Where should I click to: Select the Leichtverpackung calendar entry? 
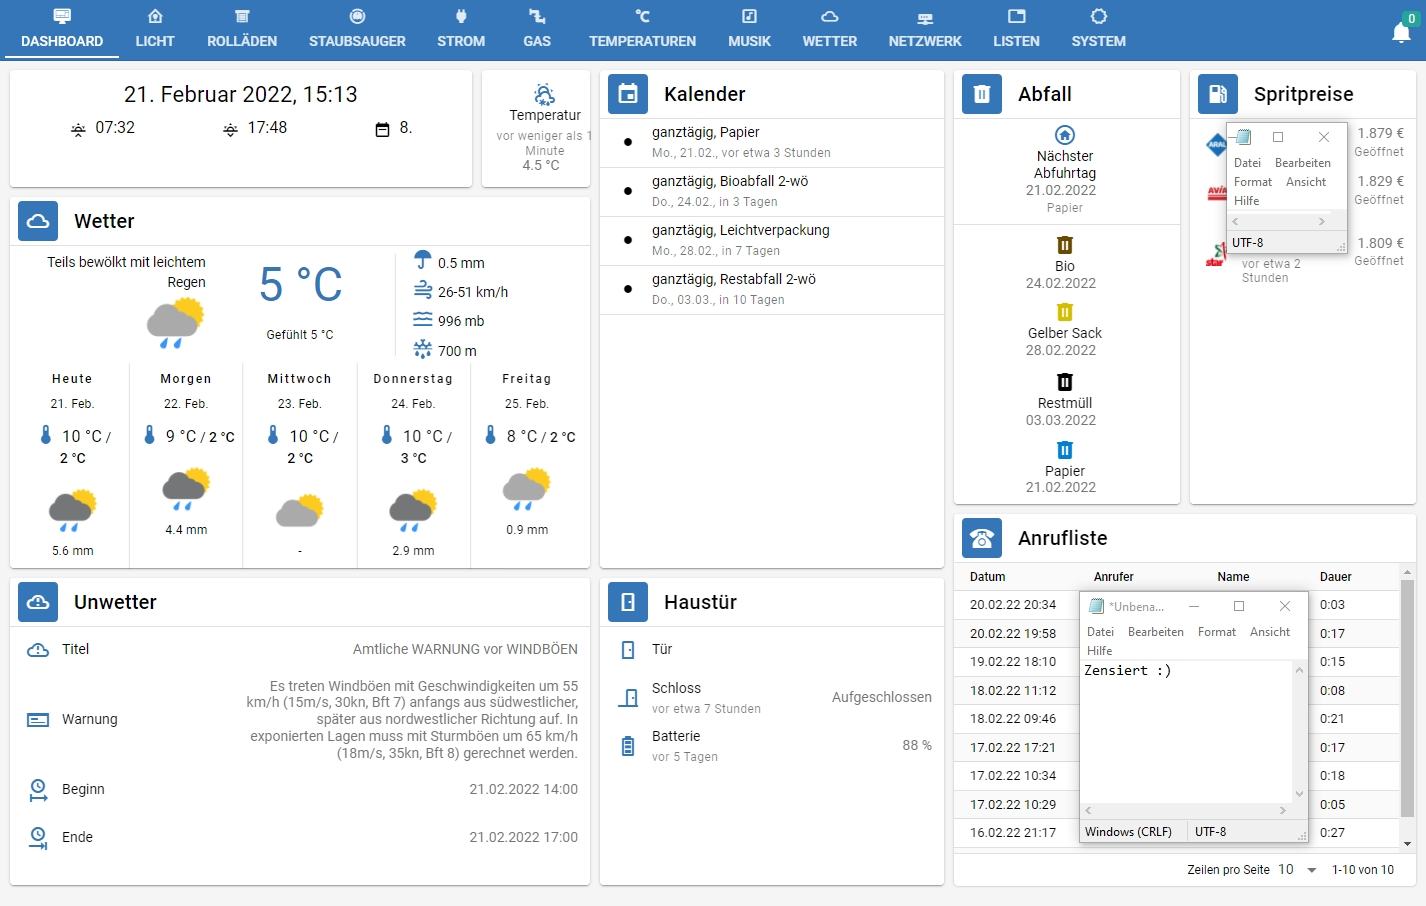click(772, 240)
